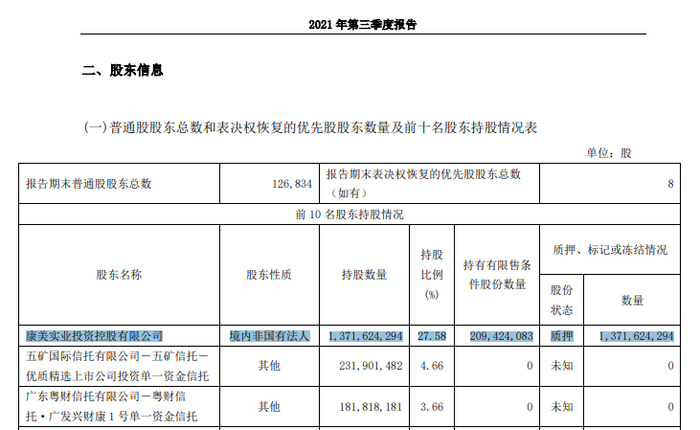
Task: Select '其他' in the 广东粤财信托 row
Action: click(x=269, y=406)
